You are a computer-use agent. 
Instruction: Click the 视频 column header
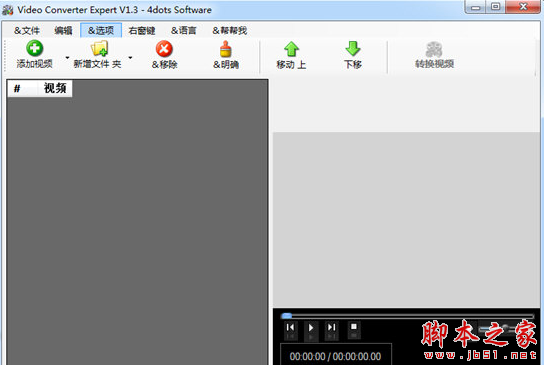pyautogui.click(x=54, y=88)
